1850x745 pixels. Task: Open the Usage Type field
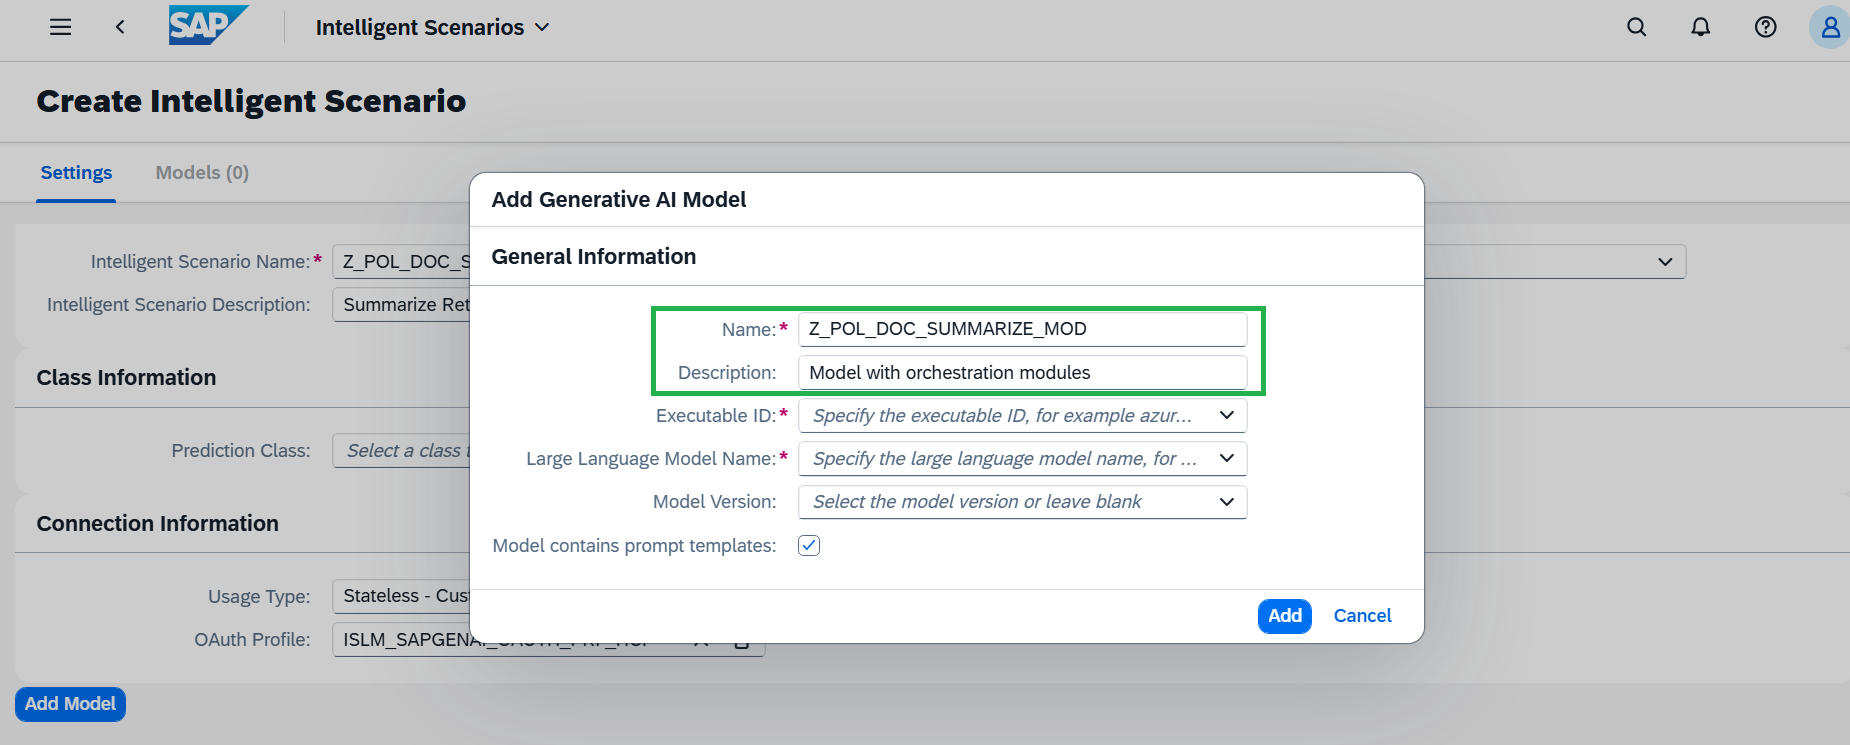click(402, 596)
